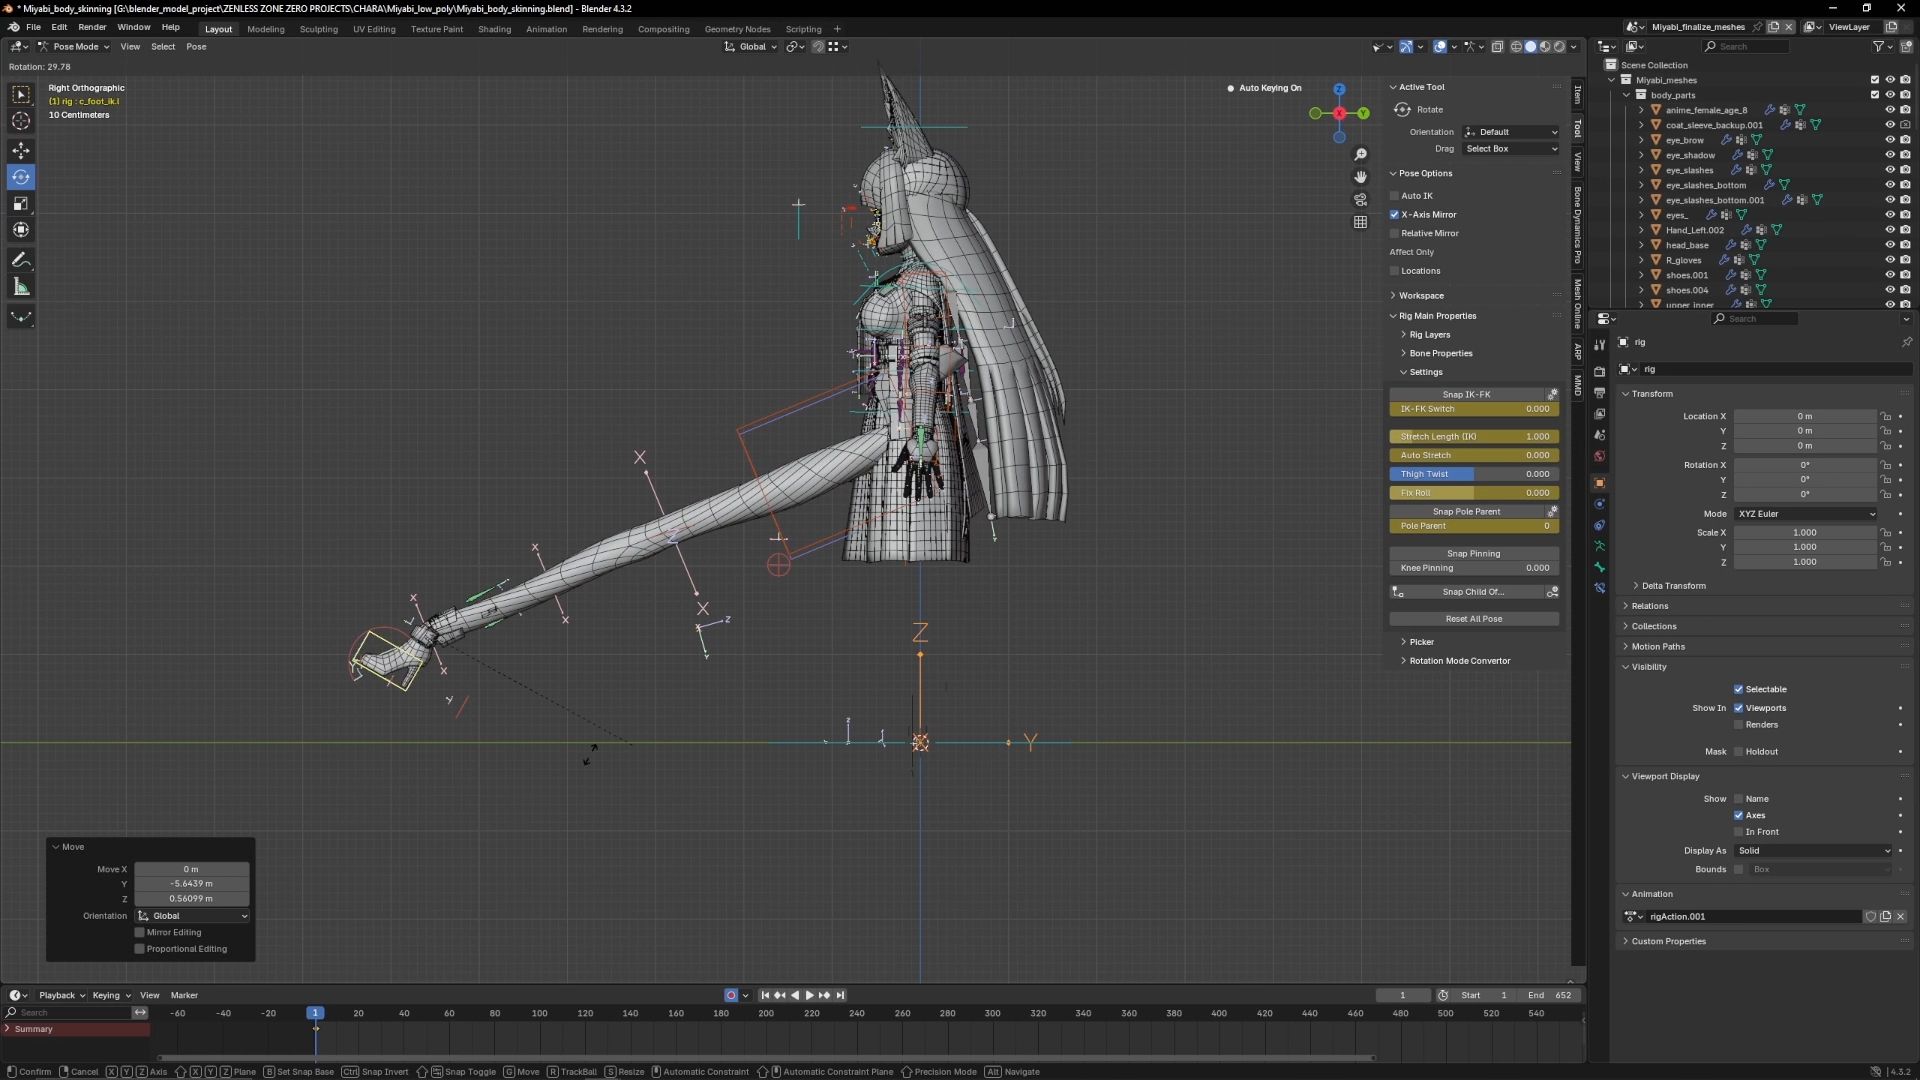Open Armature data properties tab
The image size is (1920, 1080).
coord(1599,546)
